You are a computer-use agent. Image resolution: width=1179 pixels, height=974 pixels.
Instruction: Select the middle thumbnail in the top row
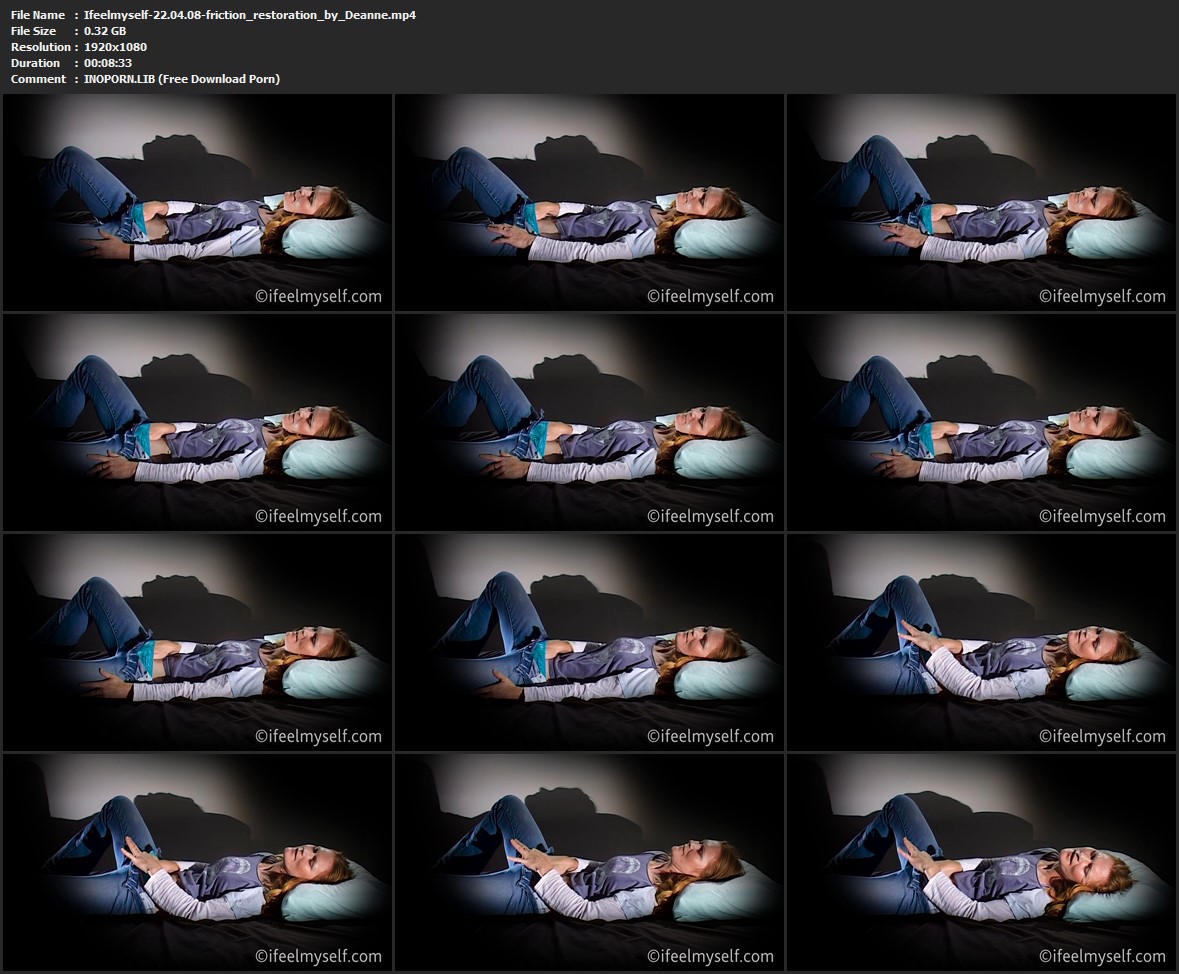point(589,203)
